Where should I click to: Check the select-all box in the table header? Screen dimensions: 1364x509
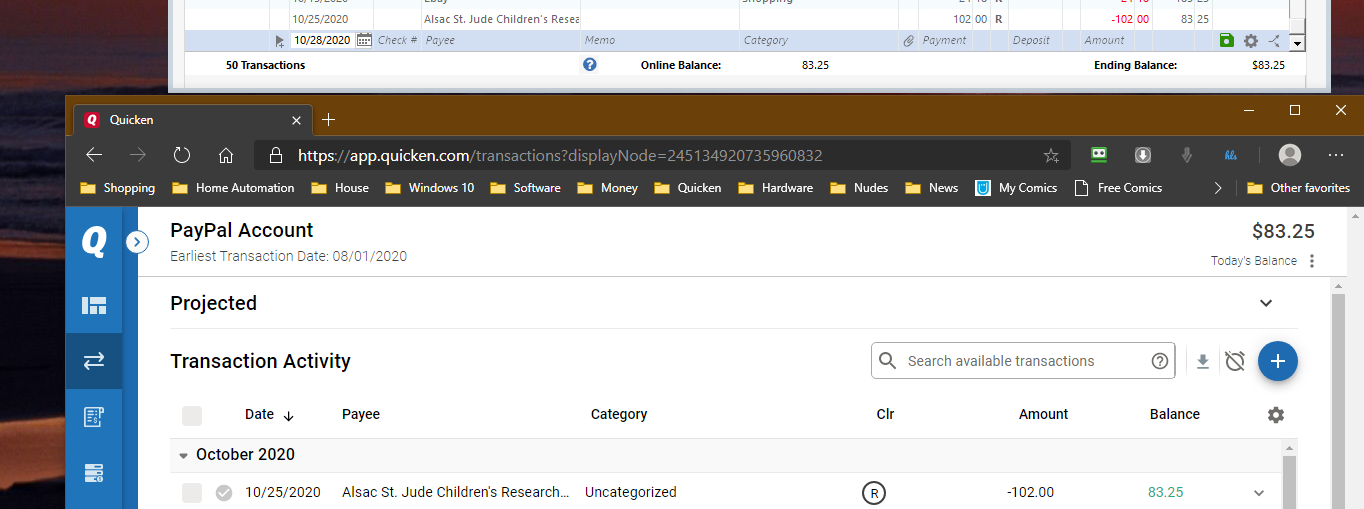192,415
